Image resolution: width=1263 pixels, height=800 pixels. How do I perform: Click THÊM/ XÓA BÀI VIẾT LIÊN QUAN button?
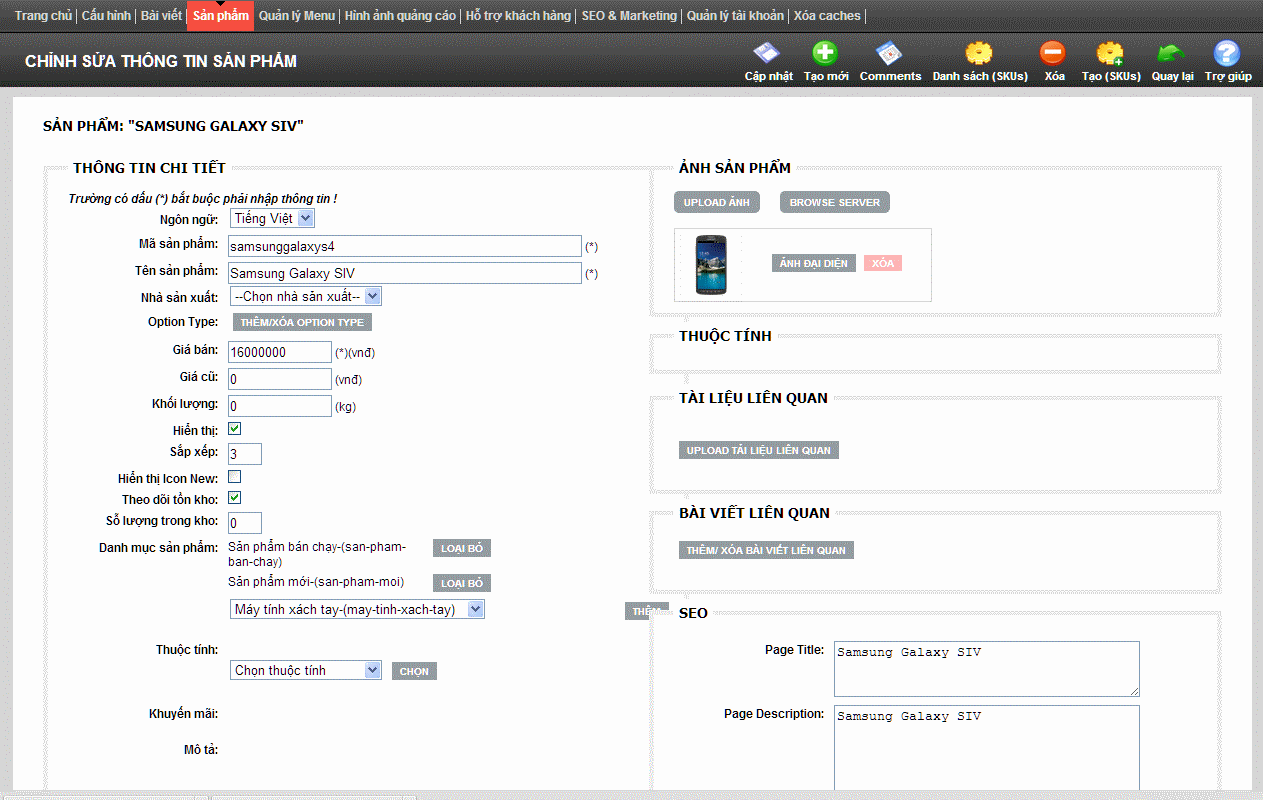point(766,550)
